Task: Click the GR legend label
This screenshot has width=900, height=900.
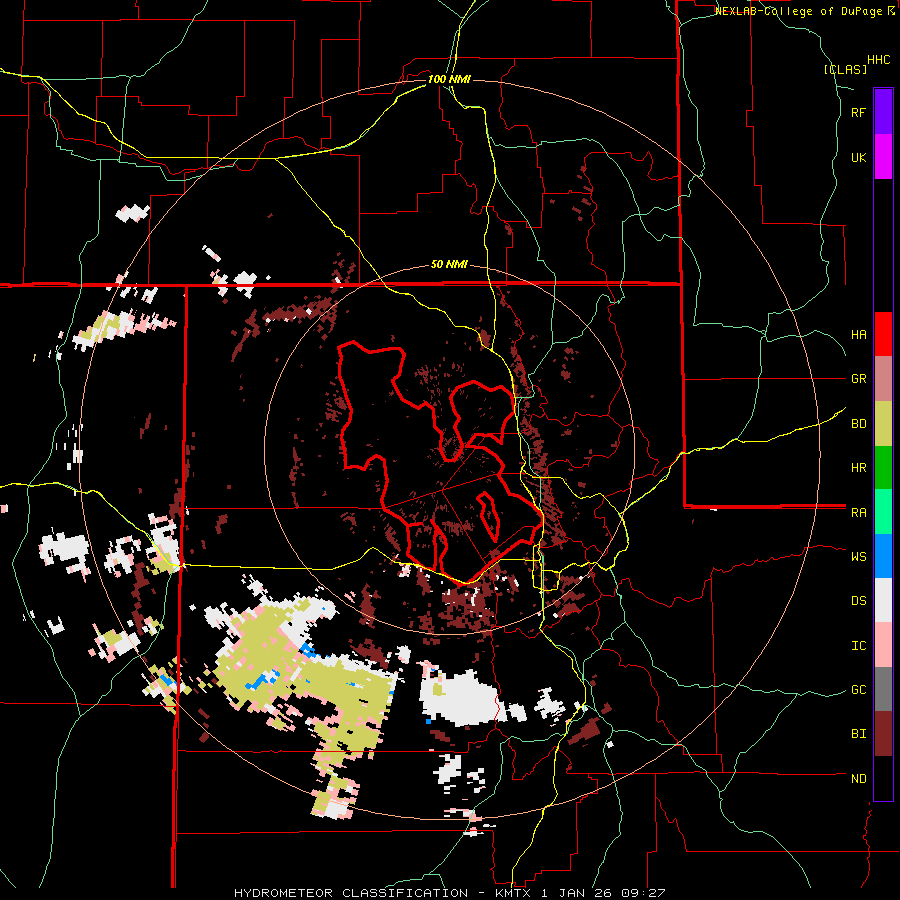Action: point(858,379)
